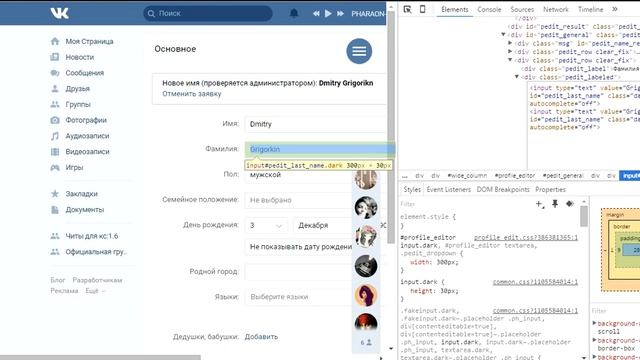The width and height of the screenshot is (640, 360).
Task: Open Семейное положение dropdown
Action: pyautogui.click(x=299, y=200)
